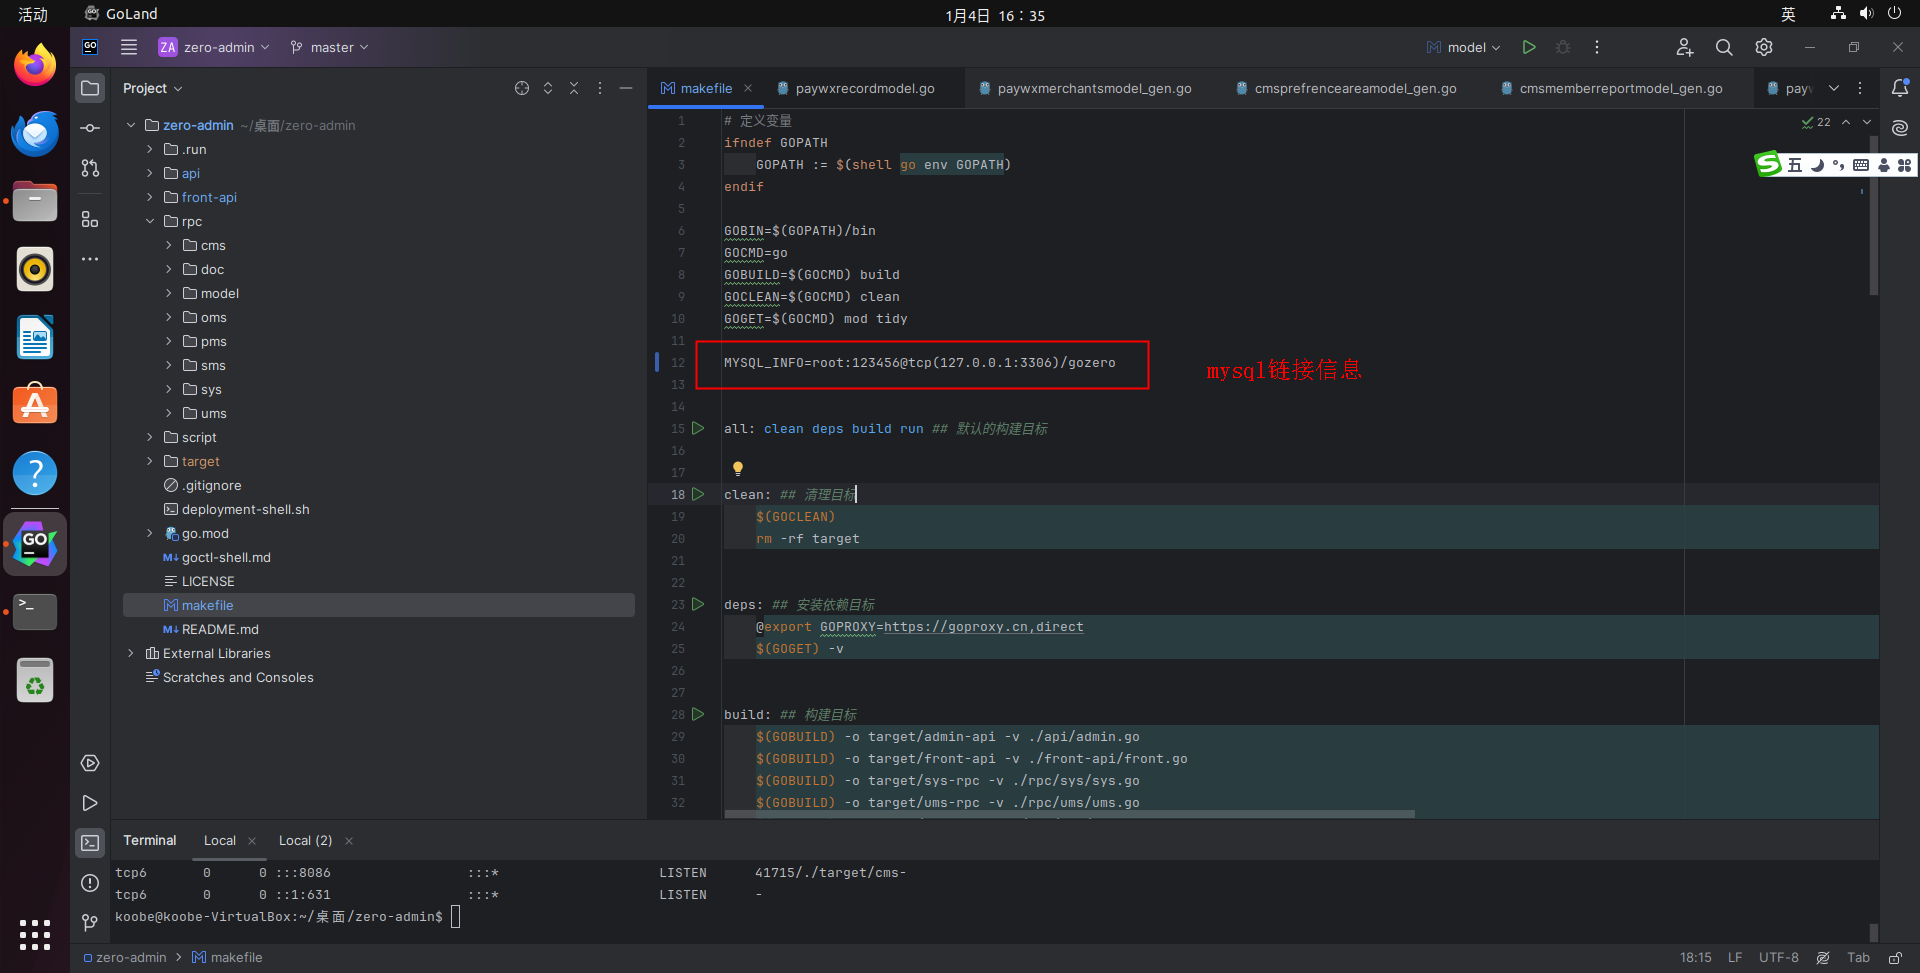The image size is (1920, 973).
Task: Show hidden editor tabs dropdown
Action: [1834, 88]
